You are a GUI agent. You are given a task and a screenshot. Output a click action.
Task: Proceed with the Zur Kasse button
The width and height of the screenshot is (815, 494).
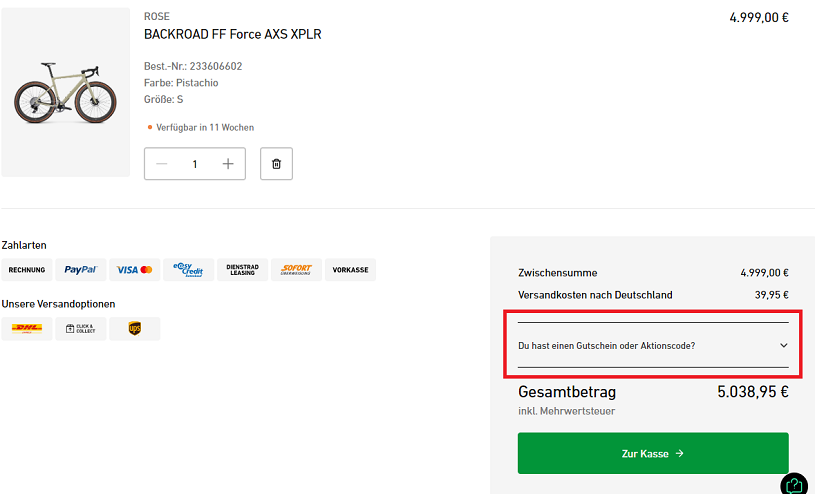pyautogui.click(x=653, y=453)
